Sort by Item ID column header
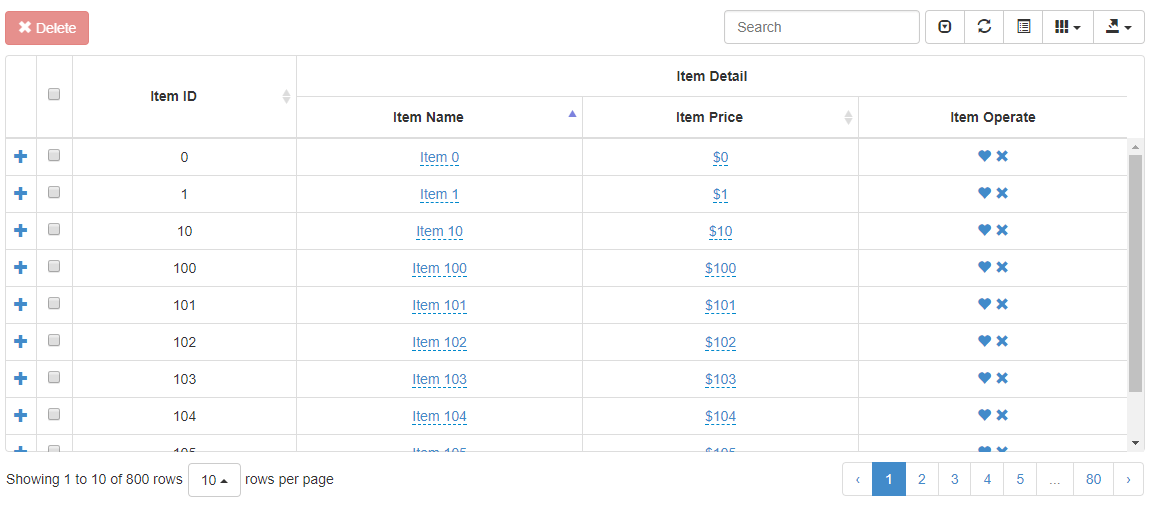Image resolution: width=1155 pixels, height=509 pixels. 184,96
